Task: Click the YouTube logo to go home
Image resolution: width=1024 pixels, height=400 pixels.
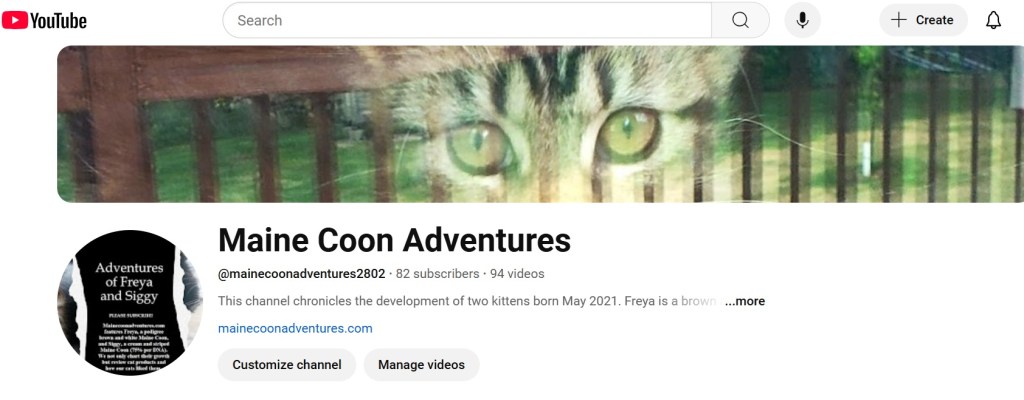Action: (x=45, y=20)
